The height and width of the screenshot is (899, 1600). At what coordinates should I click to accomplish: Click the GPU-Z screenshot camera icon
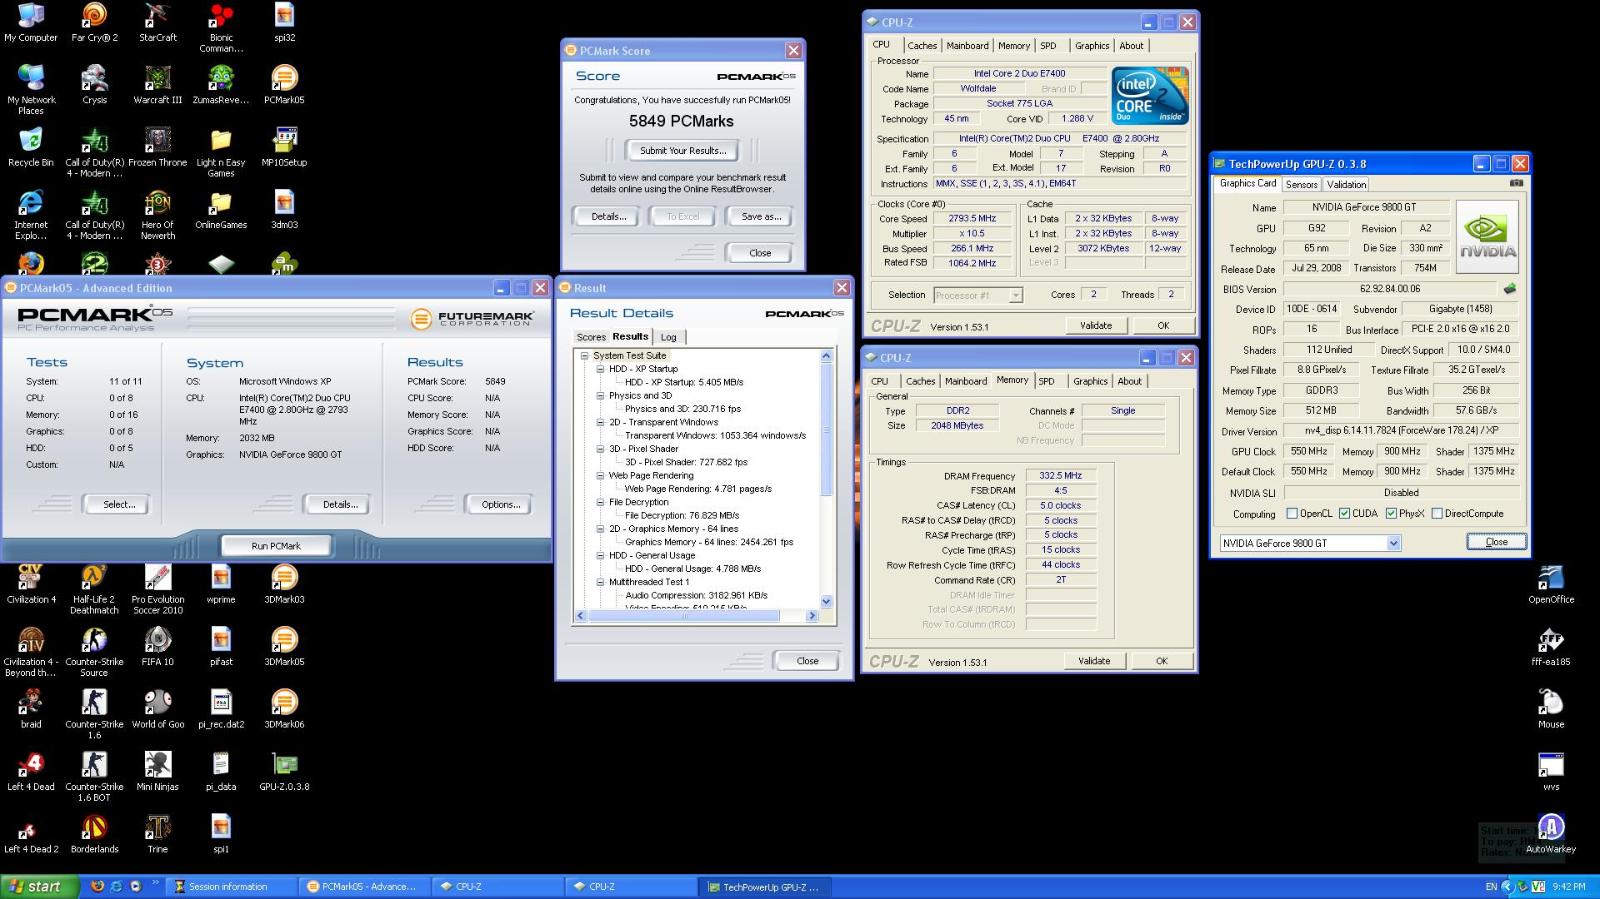tap(1516, 183)
